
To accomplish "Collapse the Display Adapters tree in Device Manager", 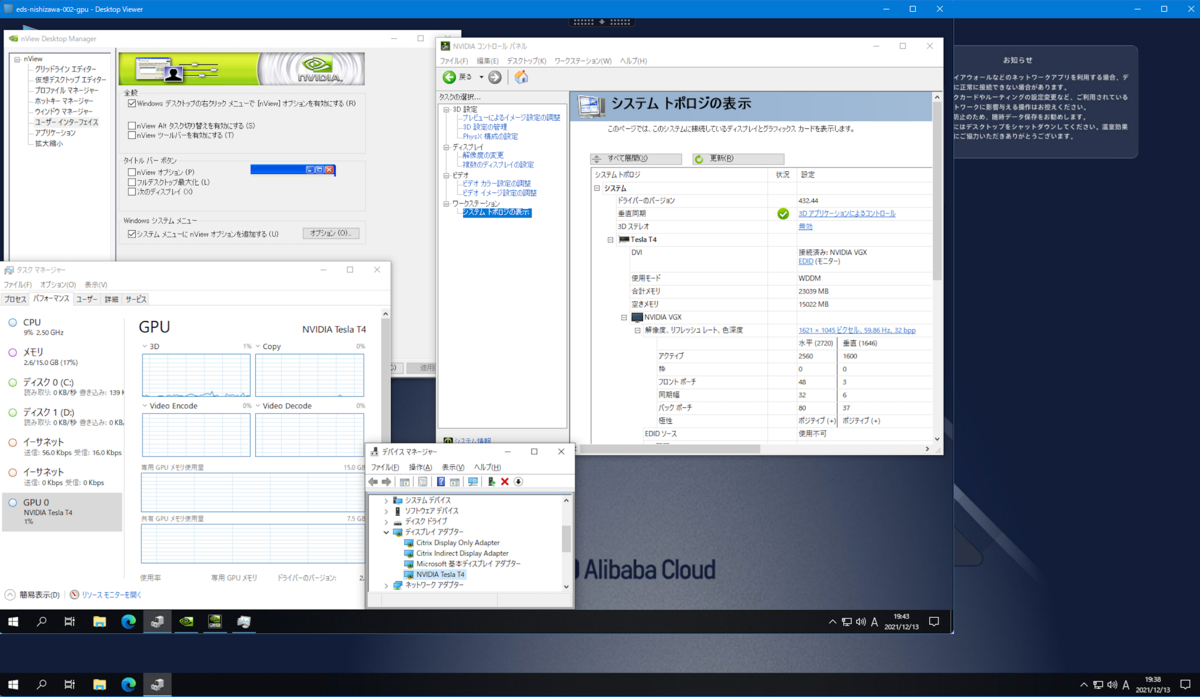I will pyautogui.click(x=386, y=533).
